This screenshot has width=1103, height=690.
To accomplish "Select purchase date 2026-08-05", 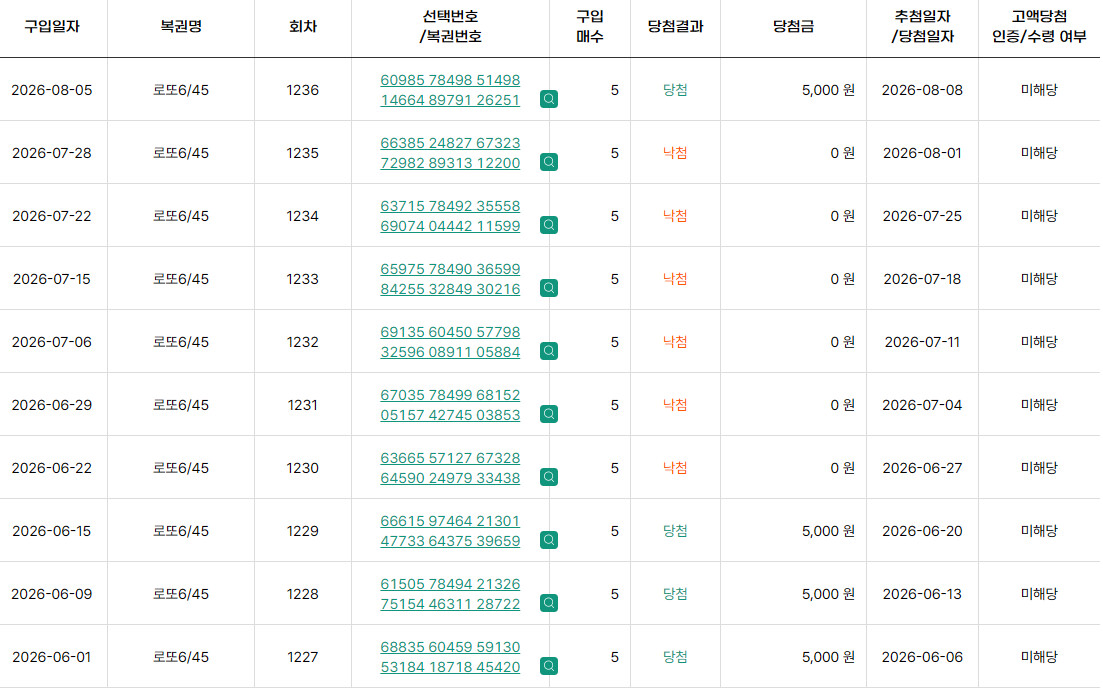I will click(52, 90).
